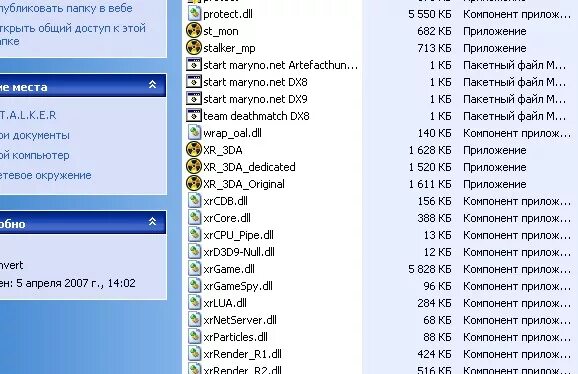Select the XR_3DA application icon

click(194, 150)
